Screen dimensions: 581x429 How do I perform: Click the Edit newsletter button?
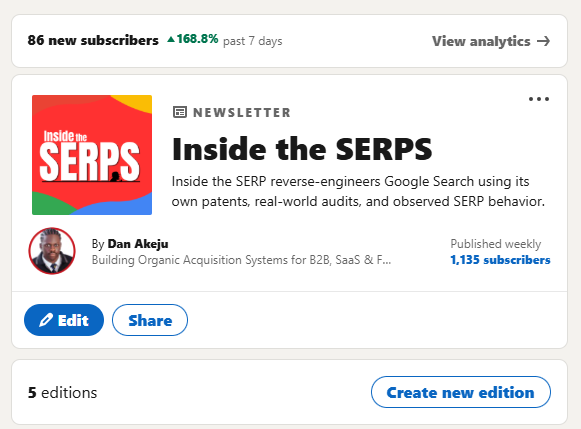pos(64,320)
